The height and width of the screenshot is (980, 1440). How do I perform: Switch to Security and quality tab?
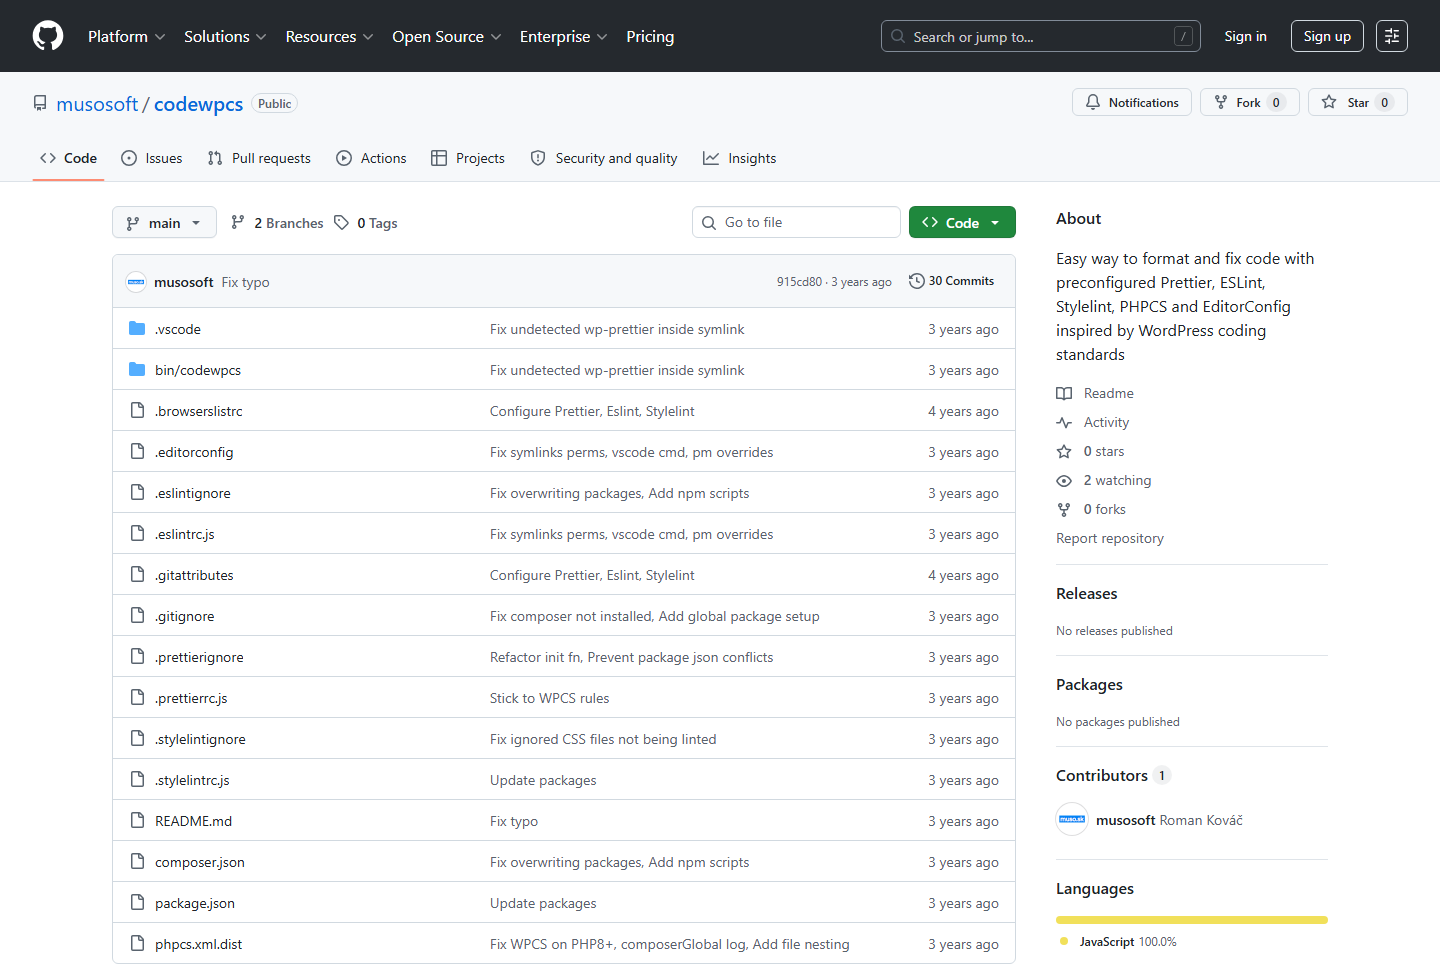click(604, 158)
